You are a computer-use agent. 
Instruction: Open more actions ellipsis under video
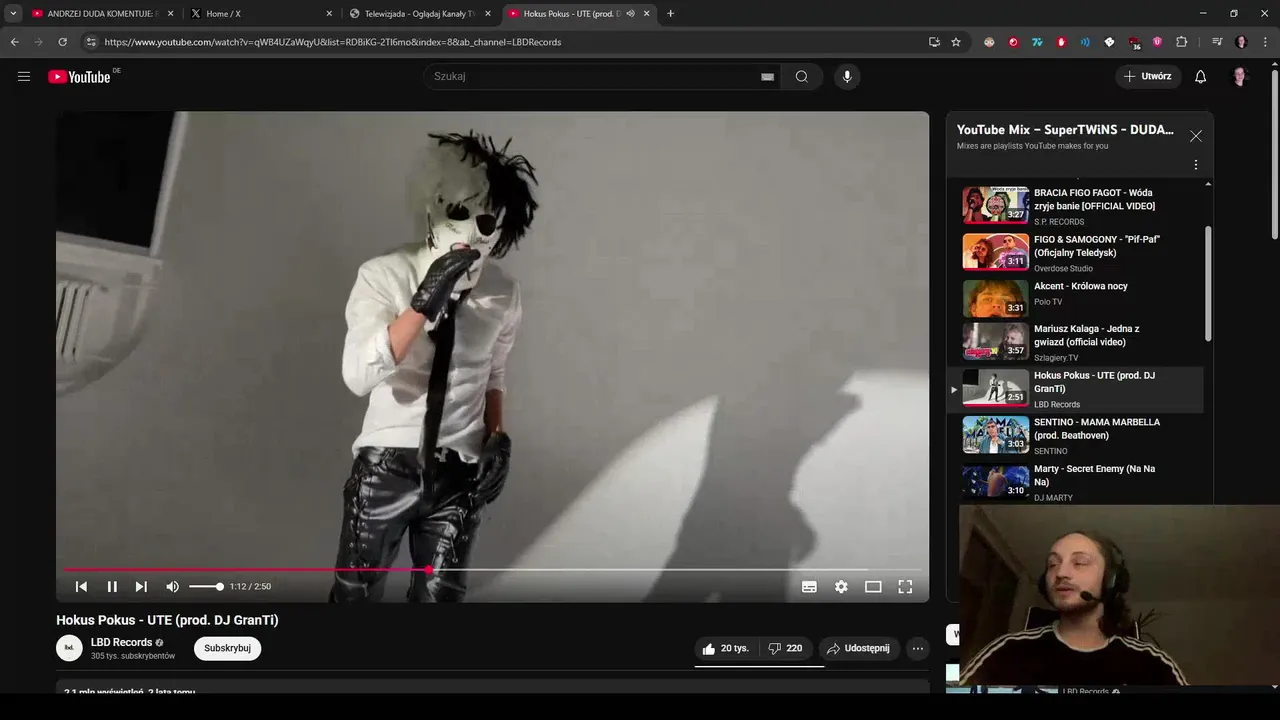click(x=917, y=649)
